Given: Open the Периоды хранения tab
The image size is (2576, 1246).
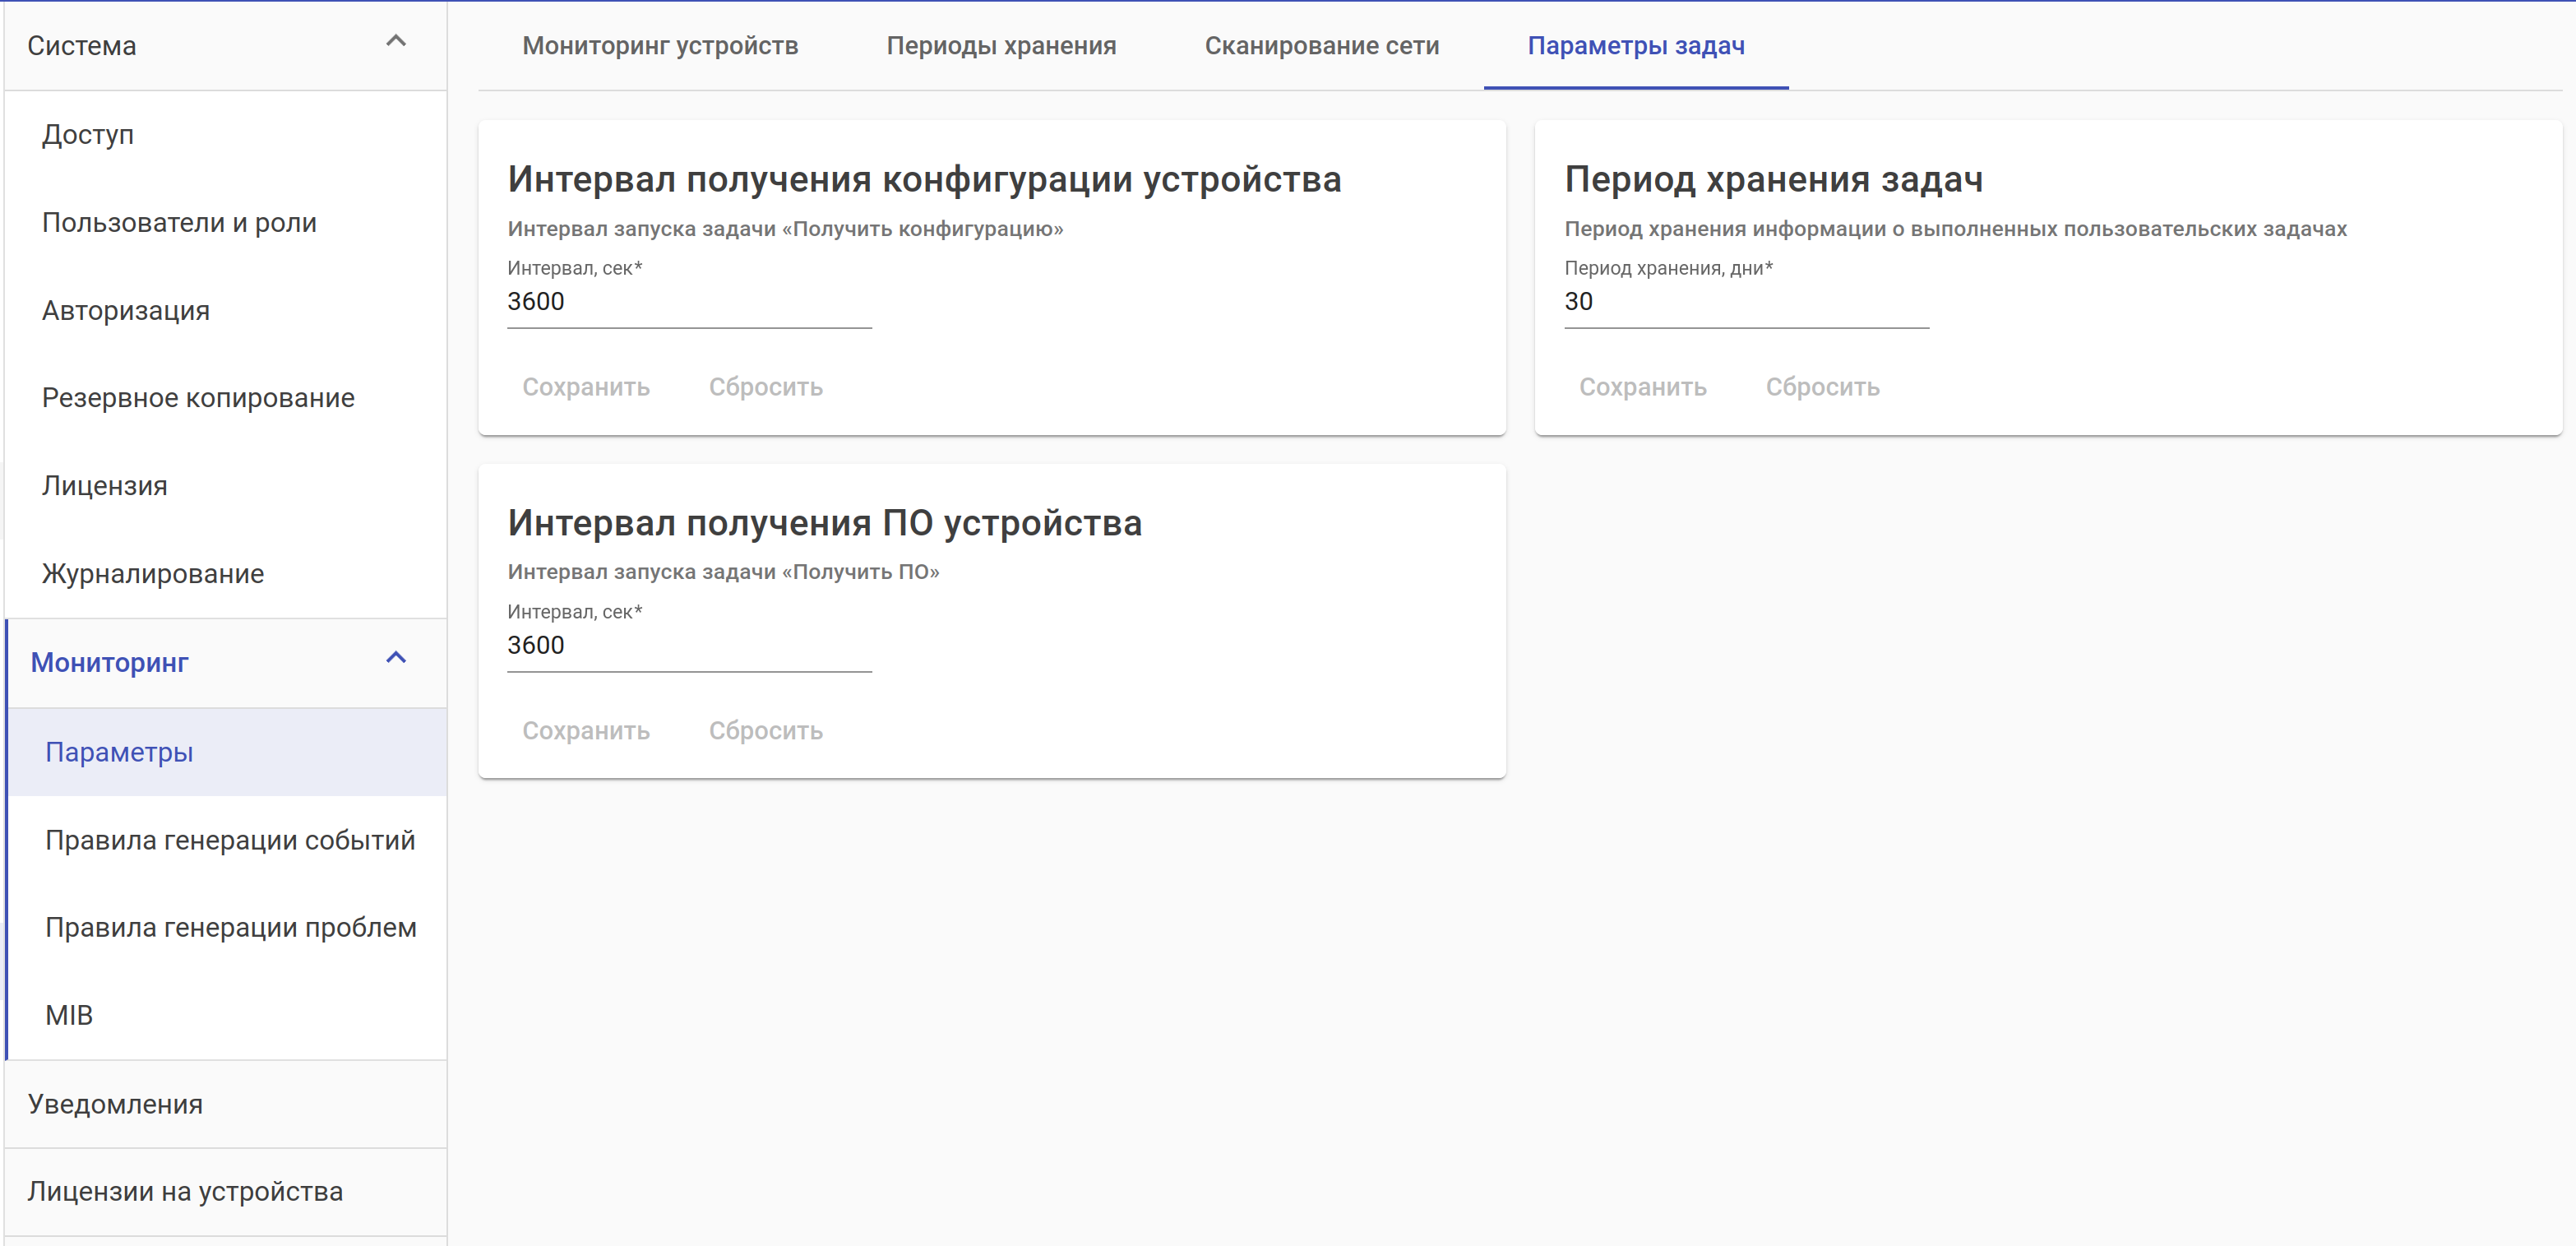Looking at the screenshot, I should tap(1001, 46).
